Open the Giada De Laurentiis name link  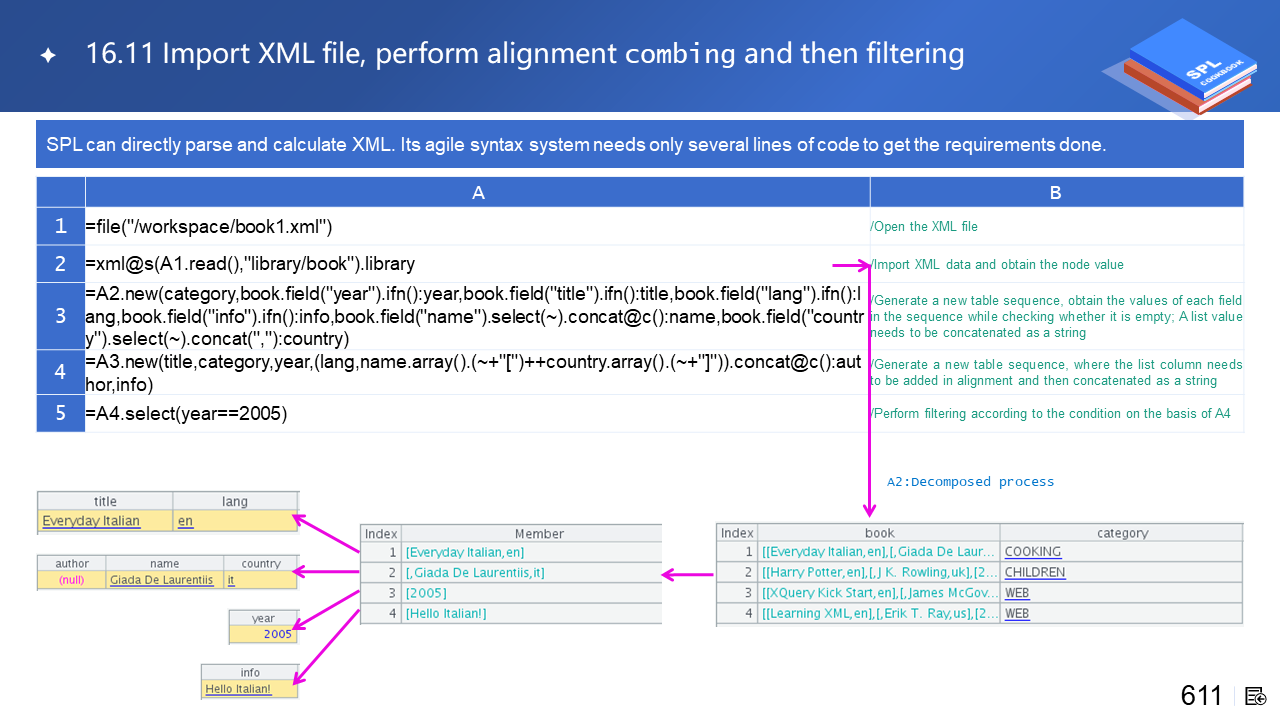pyautogui.click(x=161, y=580)
